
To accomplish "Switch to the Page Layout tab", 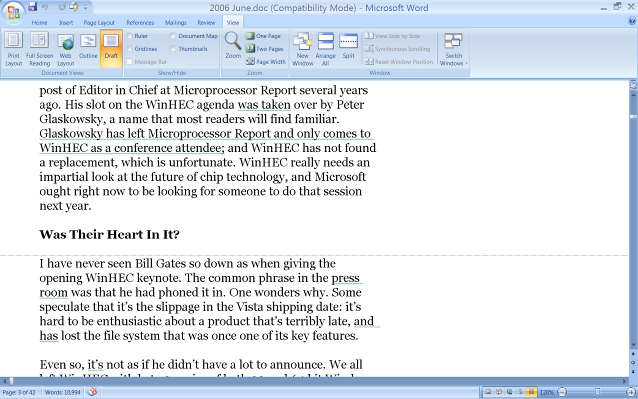I will (x=99, y=23).
